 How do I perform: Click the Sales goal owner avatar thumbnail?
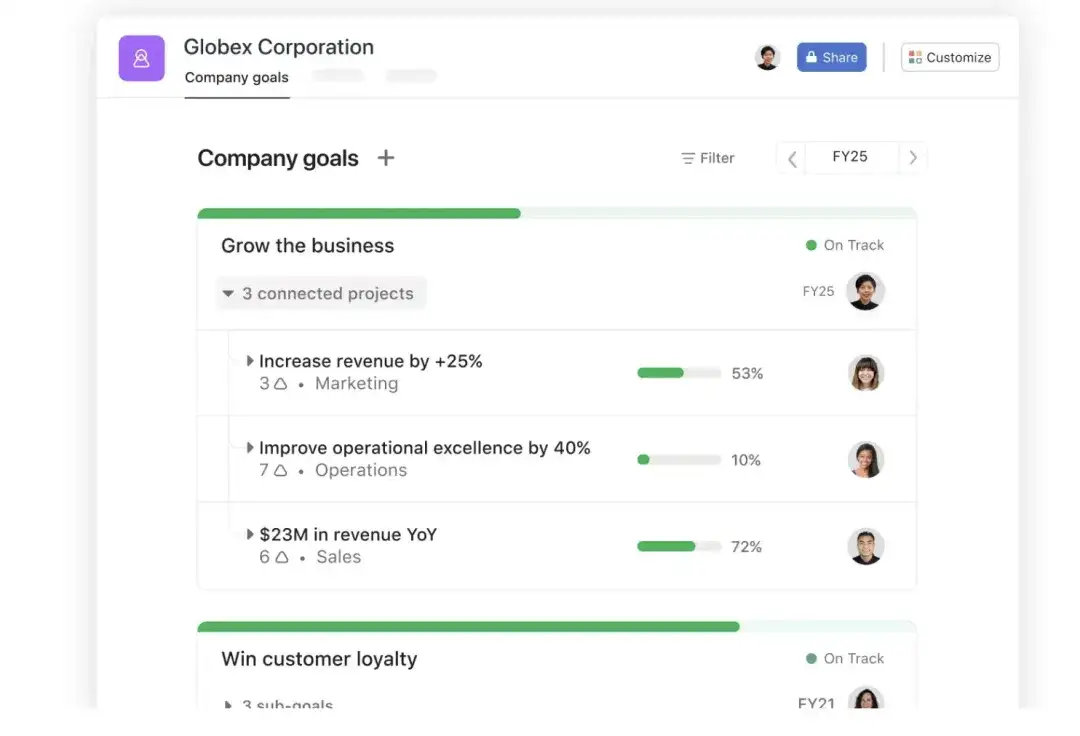click(866, 546)
